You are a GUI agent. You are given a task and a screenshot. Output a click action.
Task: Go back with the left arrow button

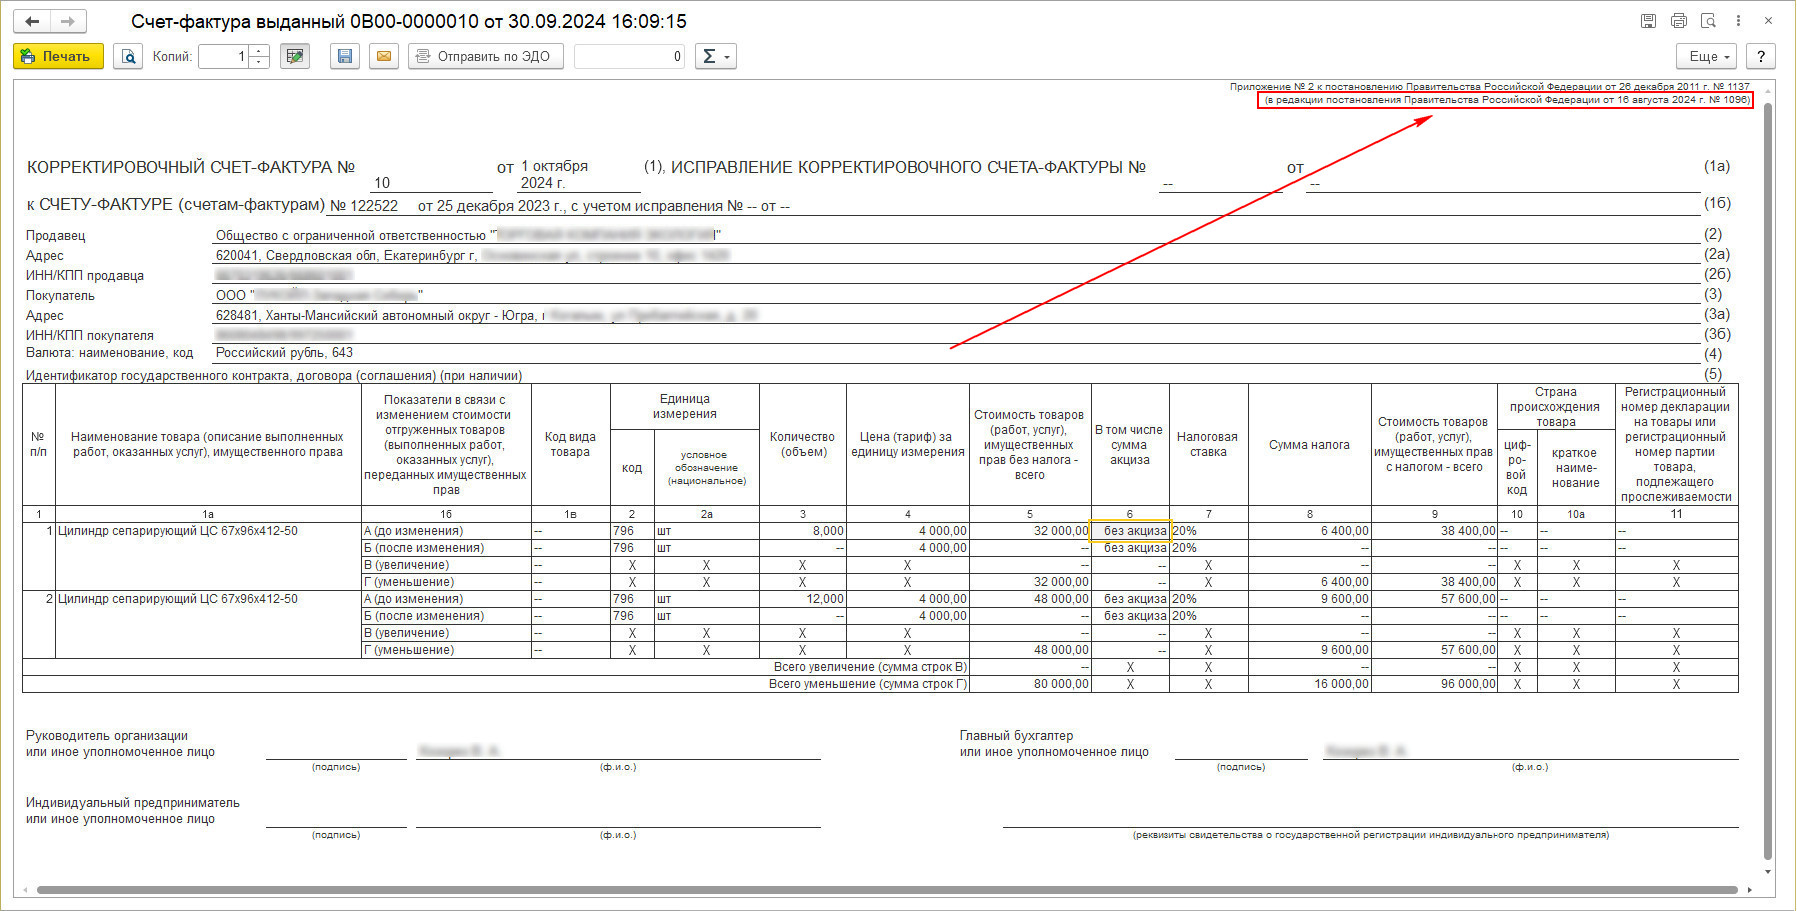coord(32,21)
